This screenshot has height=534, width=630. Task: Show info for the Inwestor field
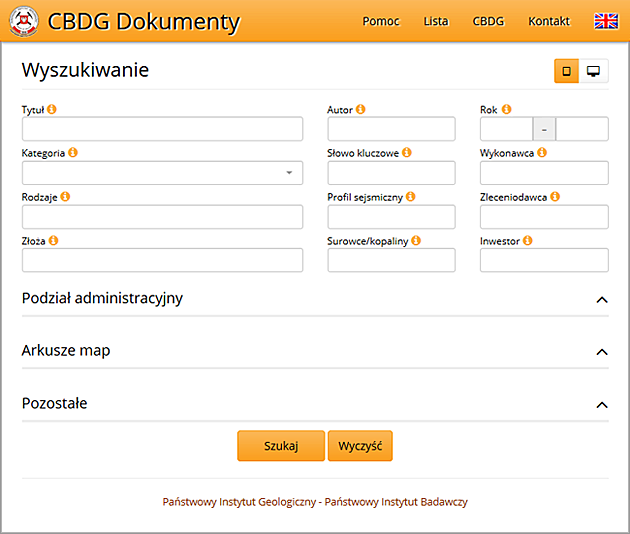[x=528, y=240]
